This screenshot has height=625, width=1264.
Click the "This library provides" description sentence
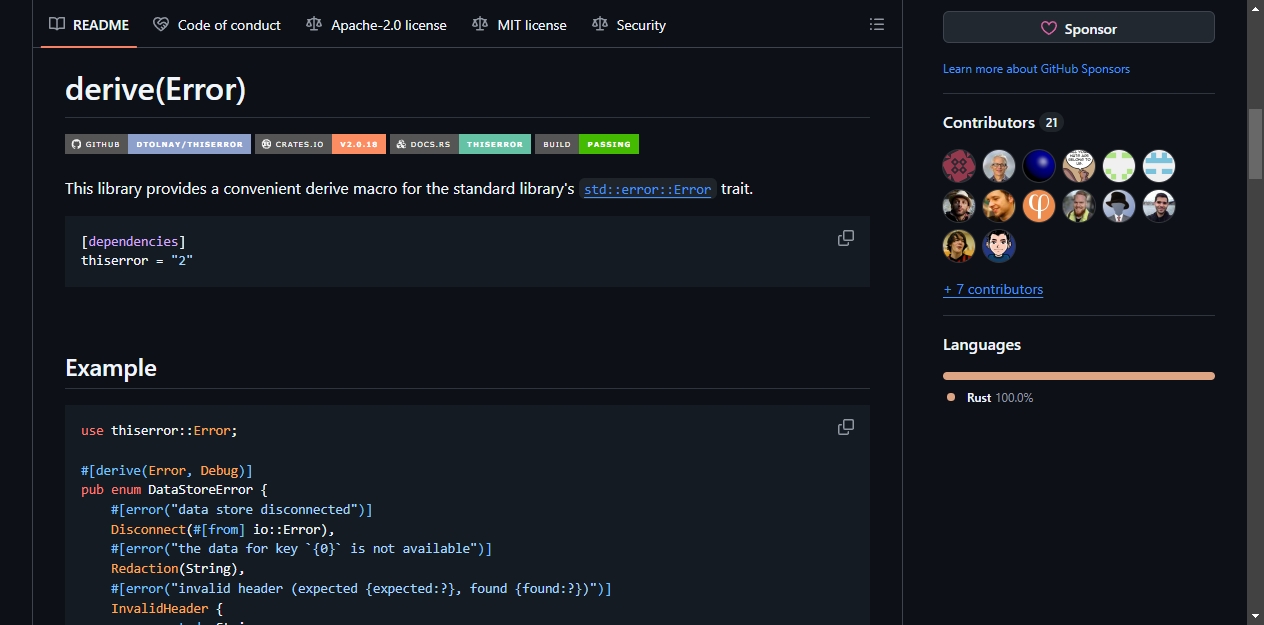pos(409,188)
